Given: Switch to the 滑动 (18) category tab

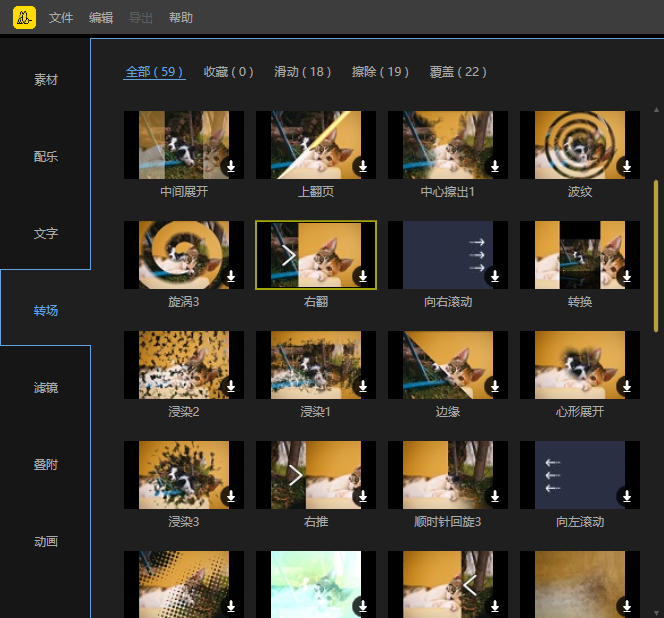Looking at the screenshot, I should (x=302, y=72).
